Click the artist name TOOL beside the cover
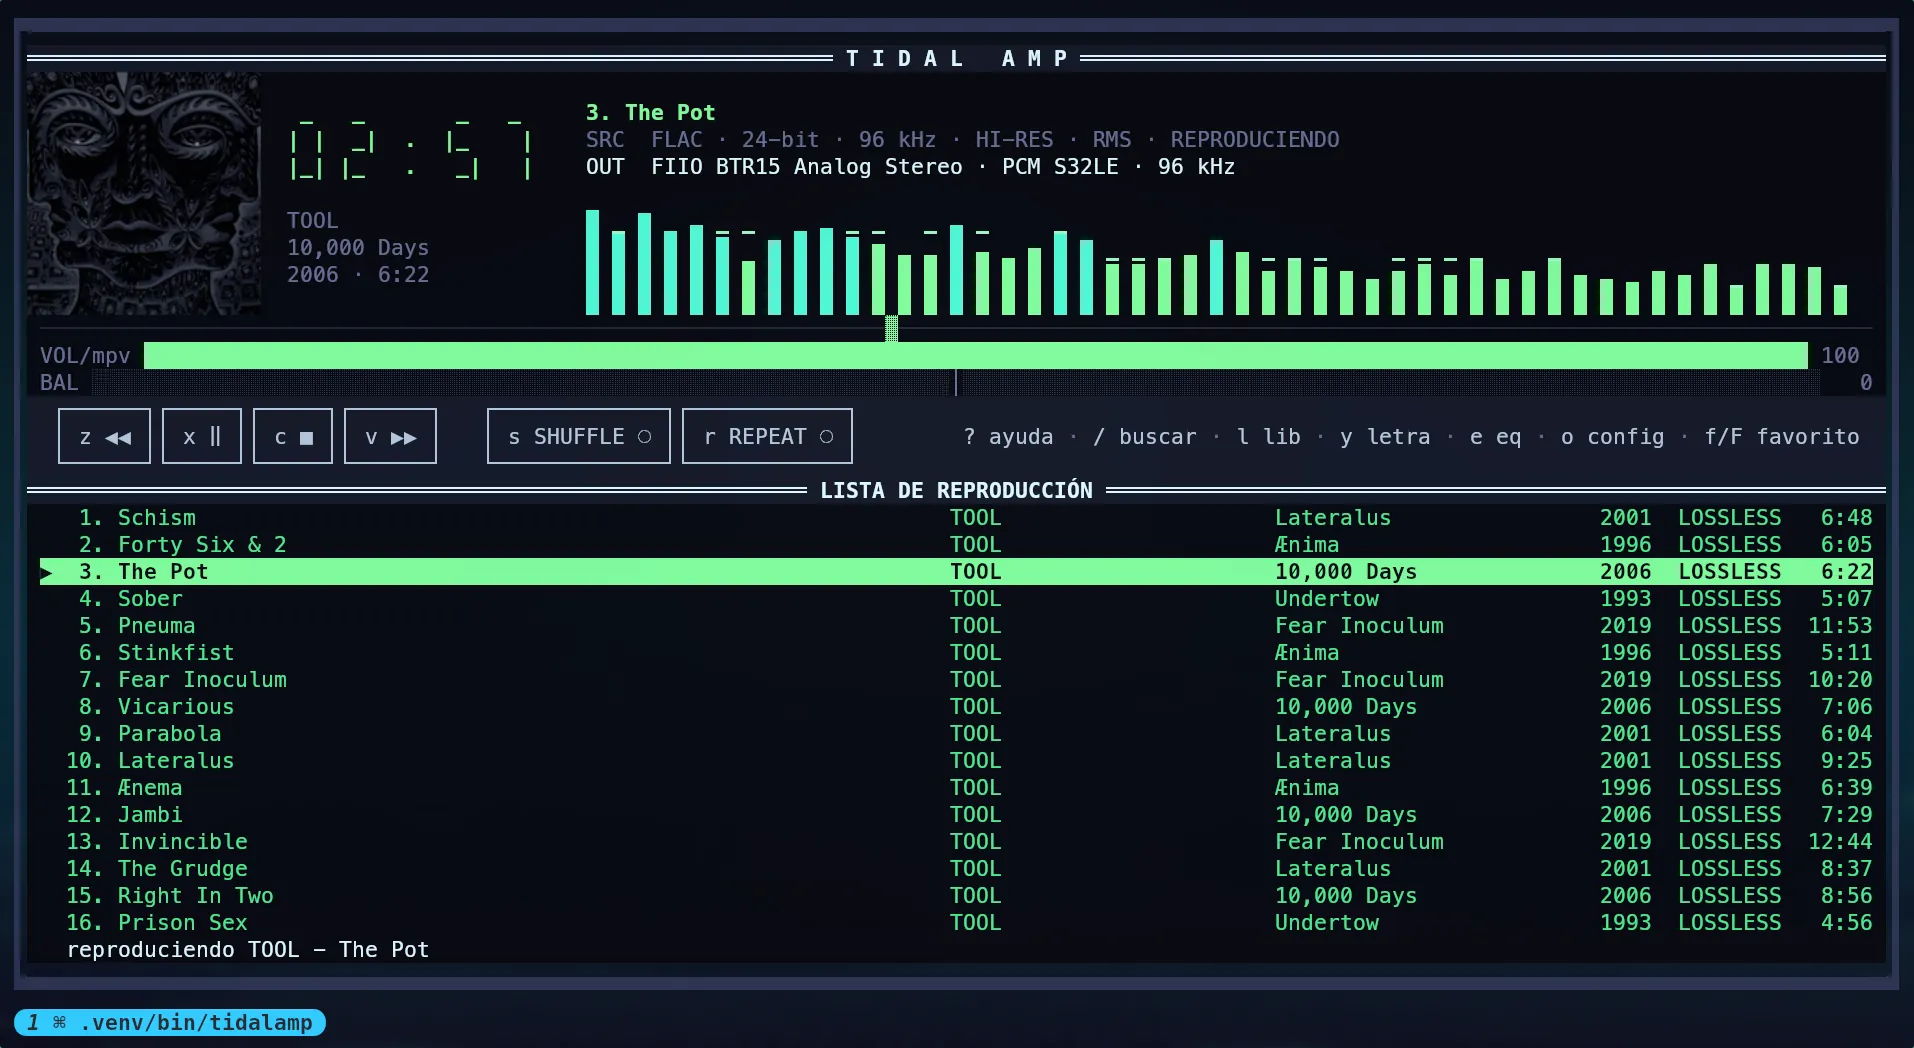 [313, 221]
